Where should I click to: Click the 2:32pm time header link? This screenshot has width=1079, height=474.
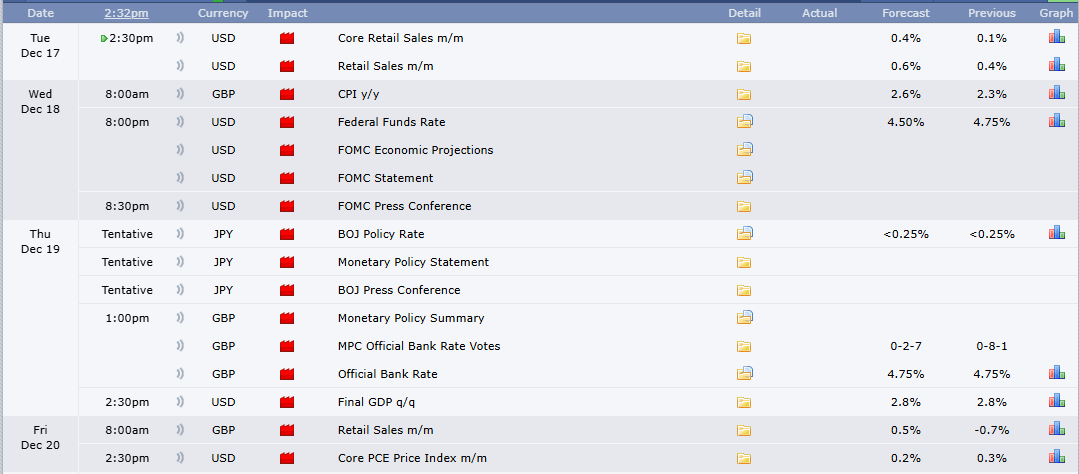[126, 13]
